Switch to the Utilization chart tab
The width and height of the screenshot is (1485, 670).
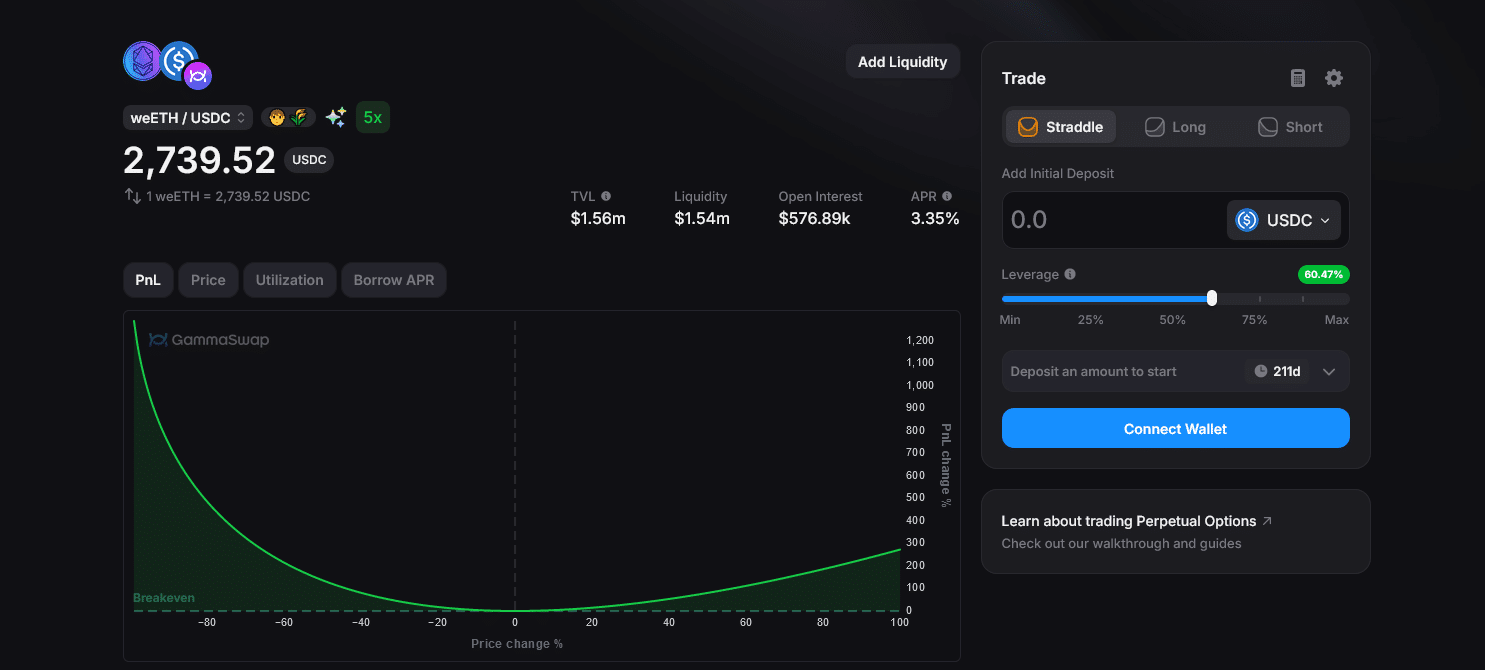point(289,280)
